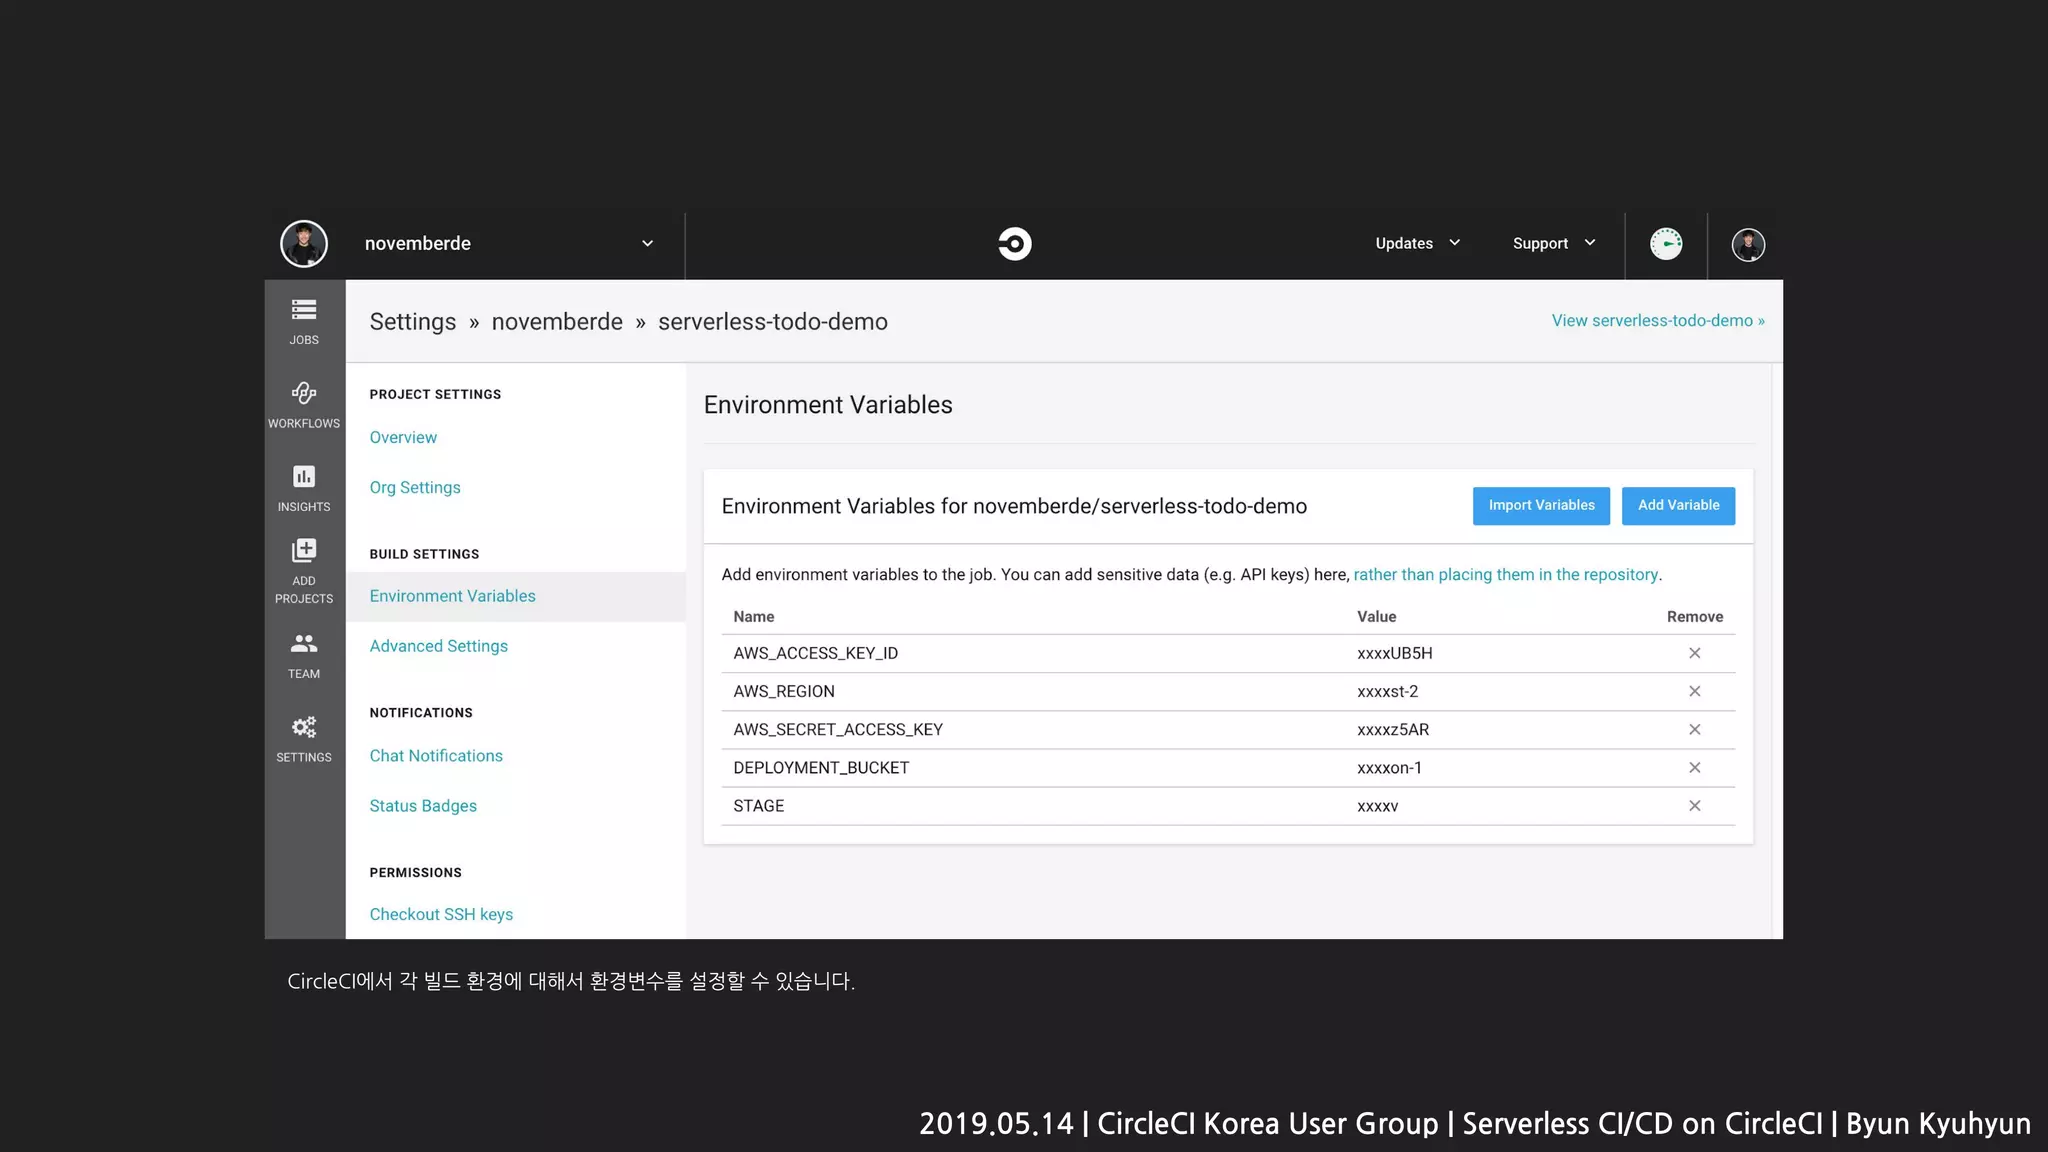Open Chat Notifications settings

point(436,756)
